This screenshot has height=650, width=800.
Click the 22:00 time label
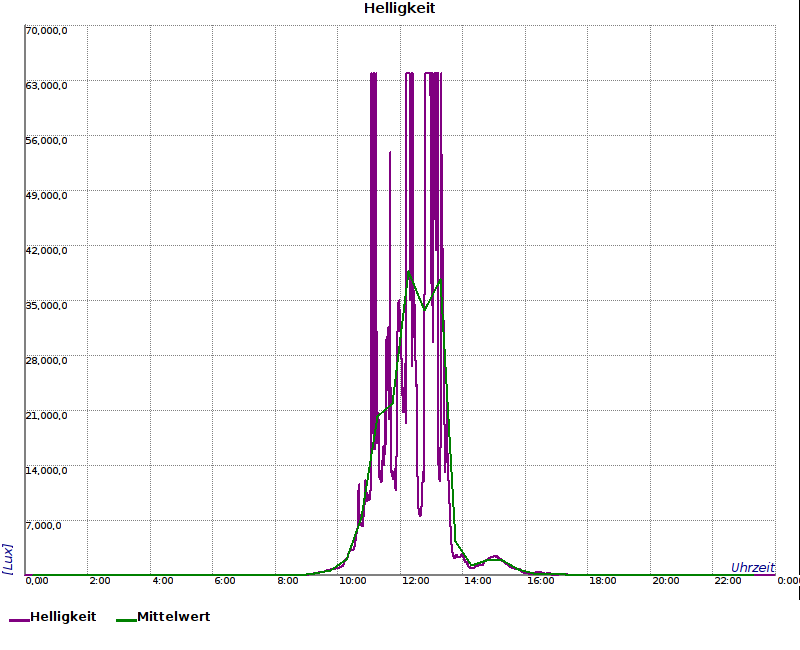click(728, 581)
